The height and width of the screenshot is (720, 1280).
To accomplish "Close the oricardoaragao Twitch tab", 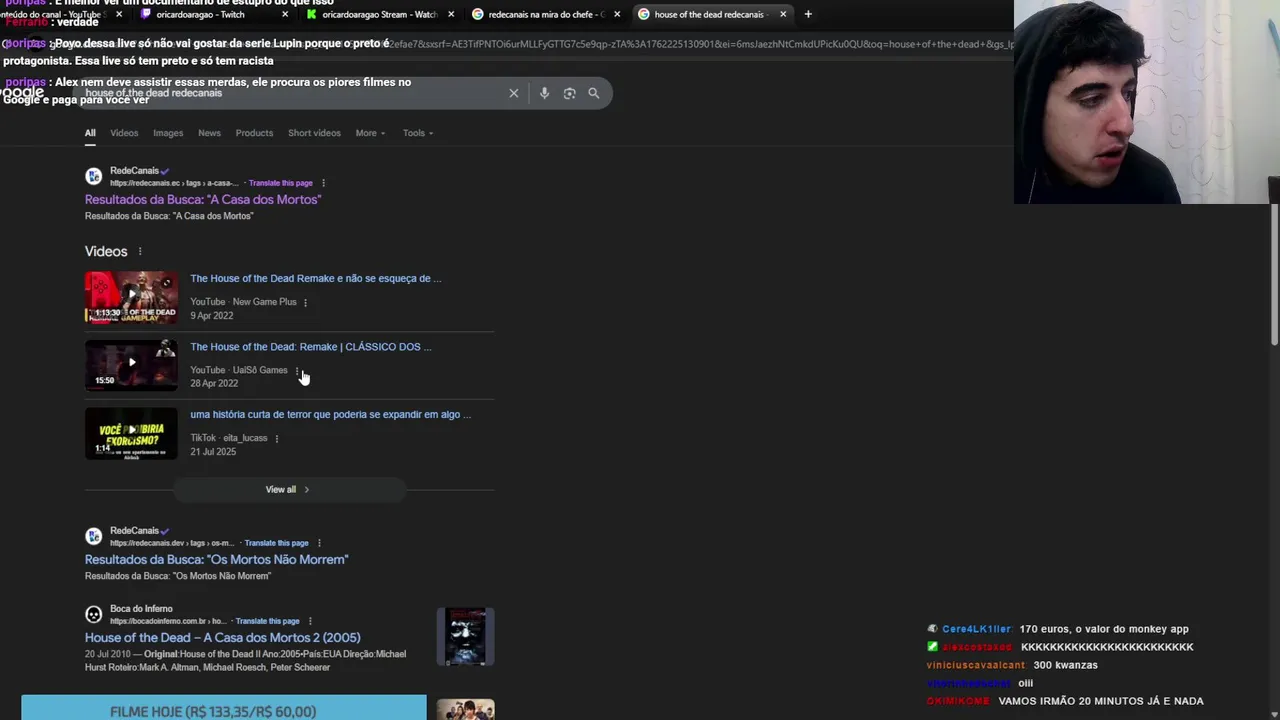I will coord(285,14).
